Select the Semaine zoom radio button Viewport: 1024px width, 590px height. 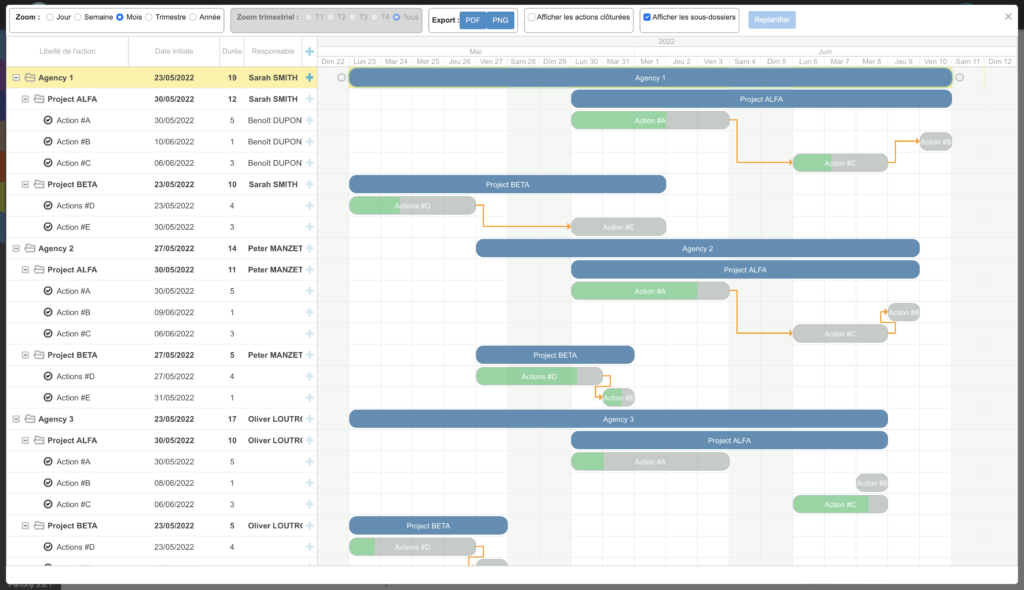coord(77,18)
